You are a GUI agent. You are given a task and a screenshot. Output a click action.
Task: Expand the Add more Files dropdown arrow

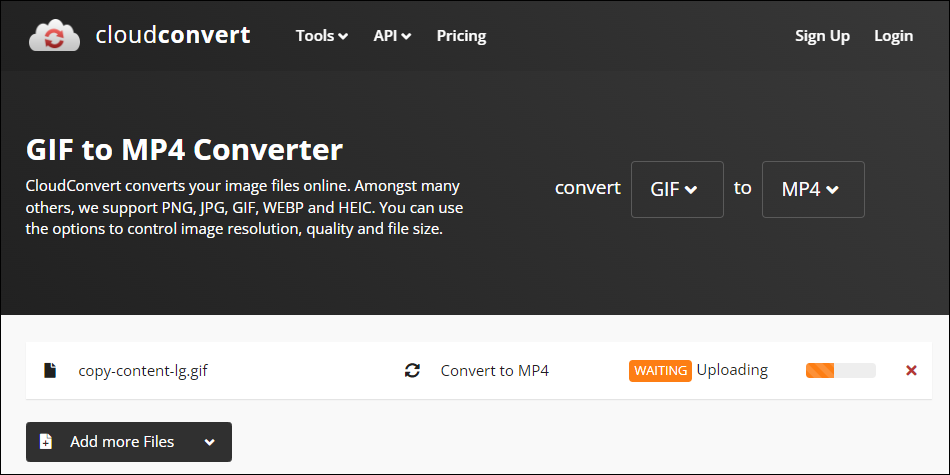pyautogui.click(x=210, y=442)
